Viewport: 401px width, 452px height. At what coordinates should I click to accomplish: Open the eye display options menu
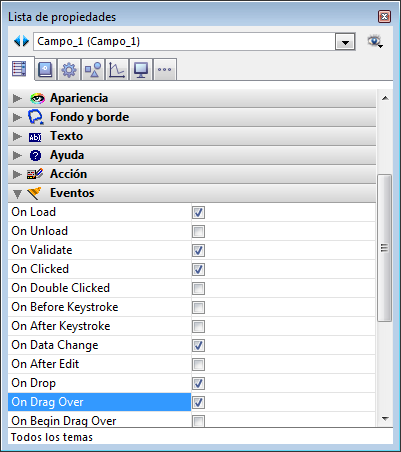point(375,42)
